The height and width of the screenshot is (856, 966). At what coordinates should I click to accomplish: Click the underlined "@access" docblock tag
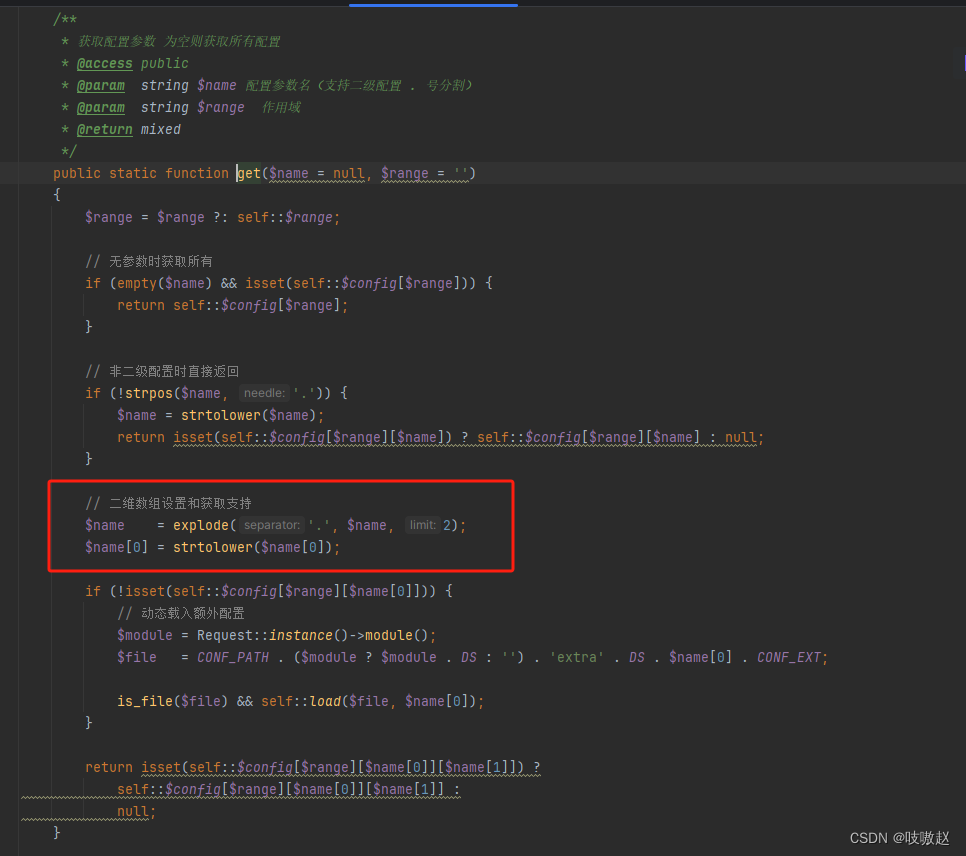pyautogui.click(x=104, y=63)
